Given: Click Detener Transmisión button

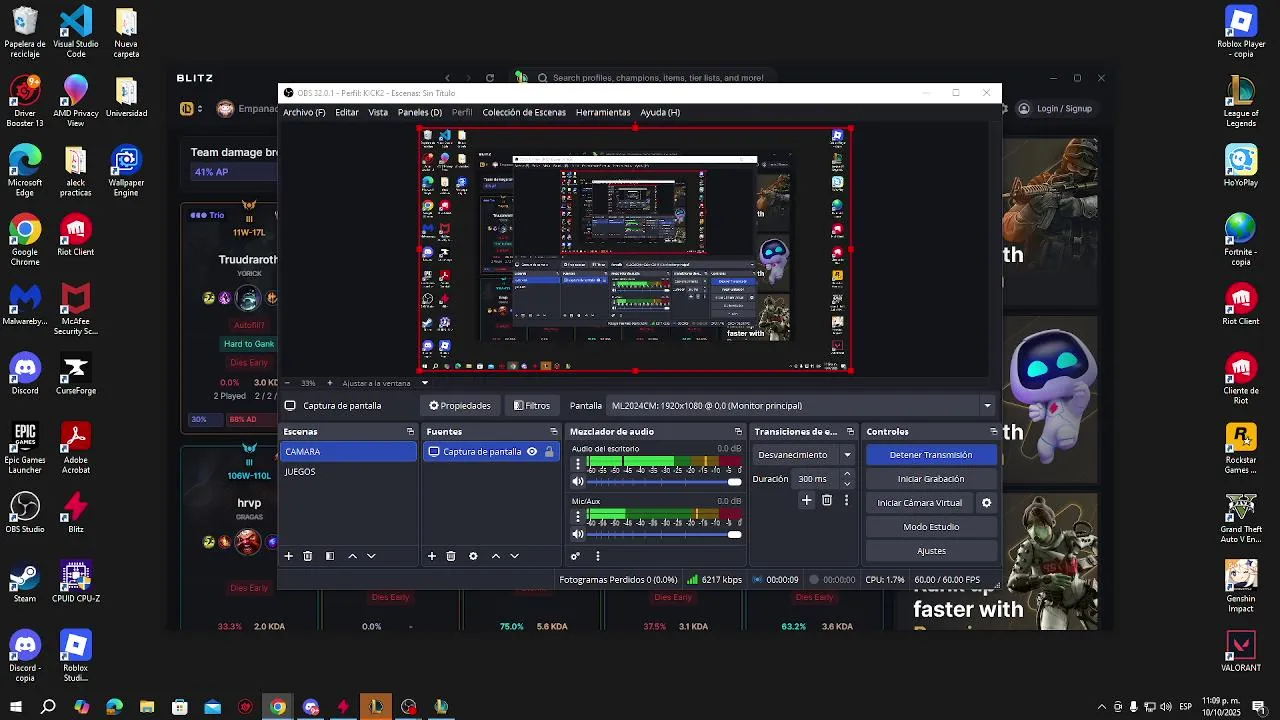Looking at the screenshot, I should [931, 455].
